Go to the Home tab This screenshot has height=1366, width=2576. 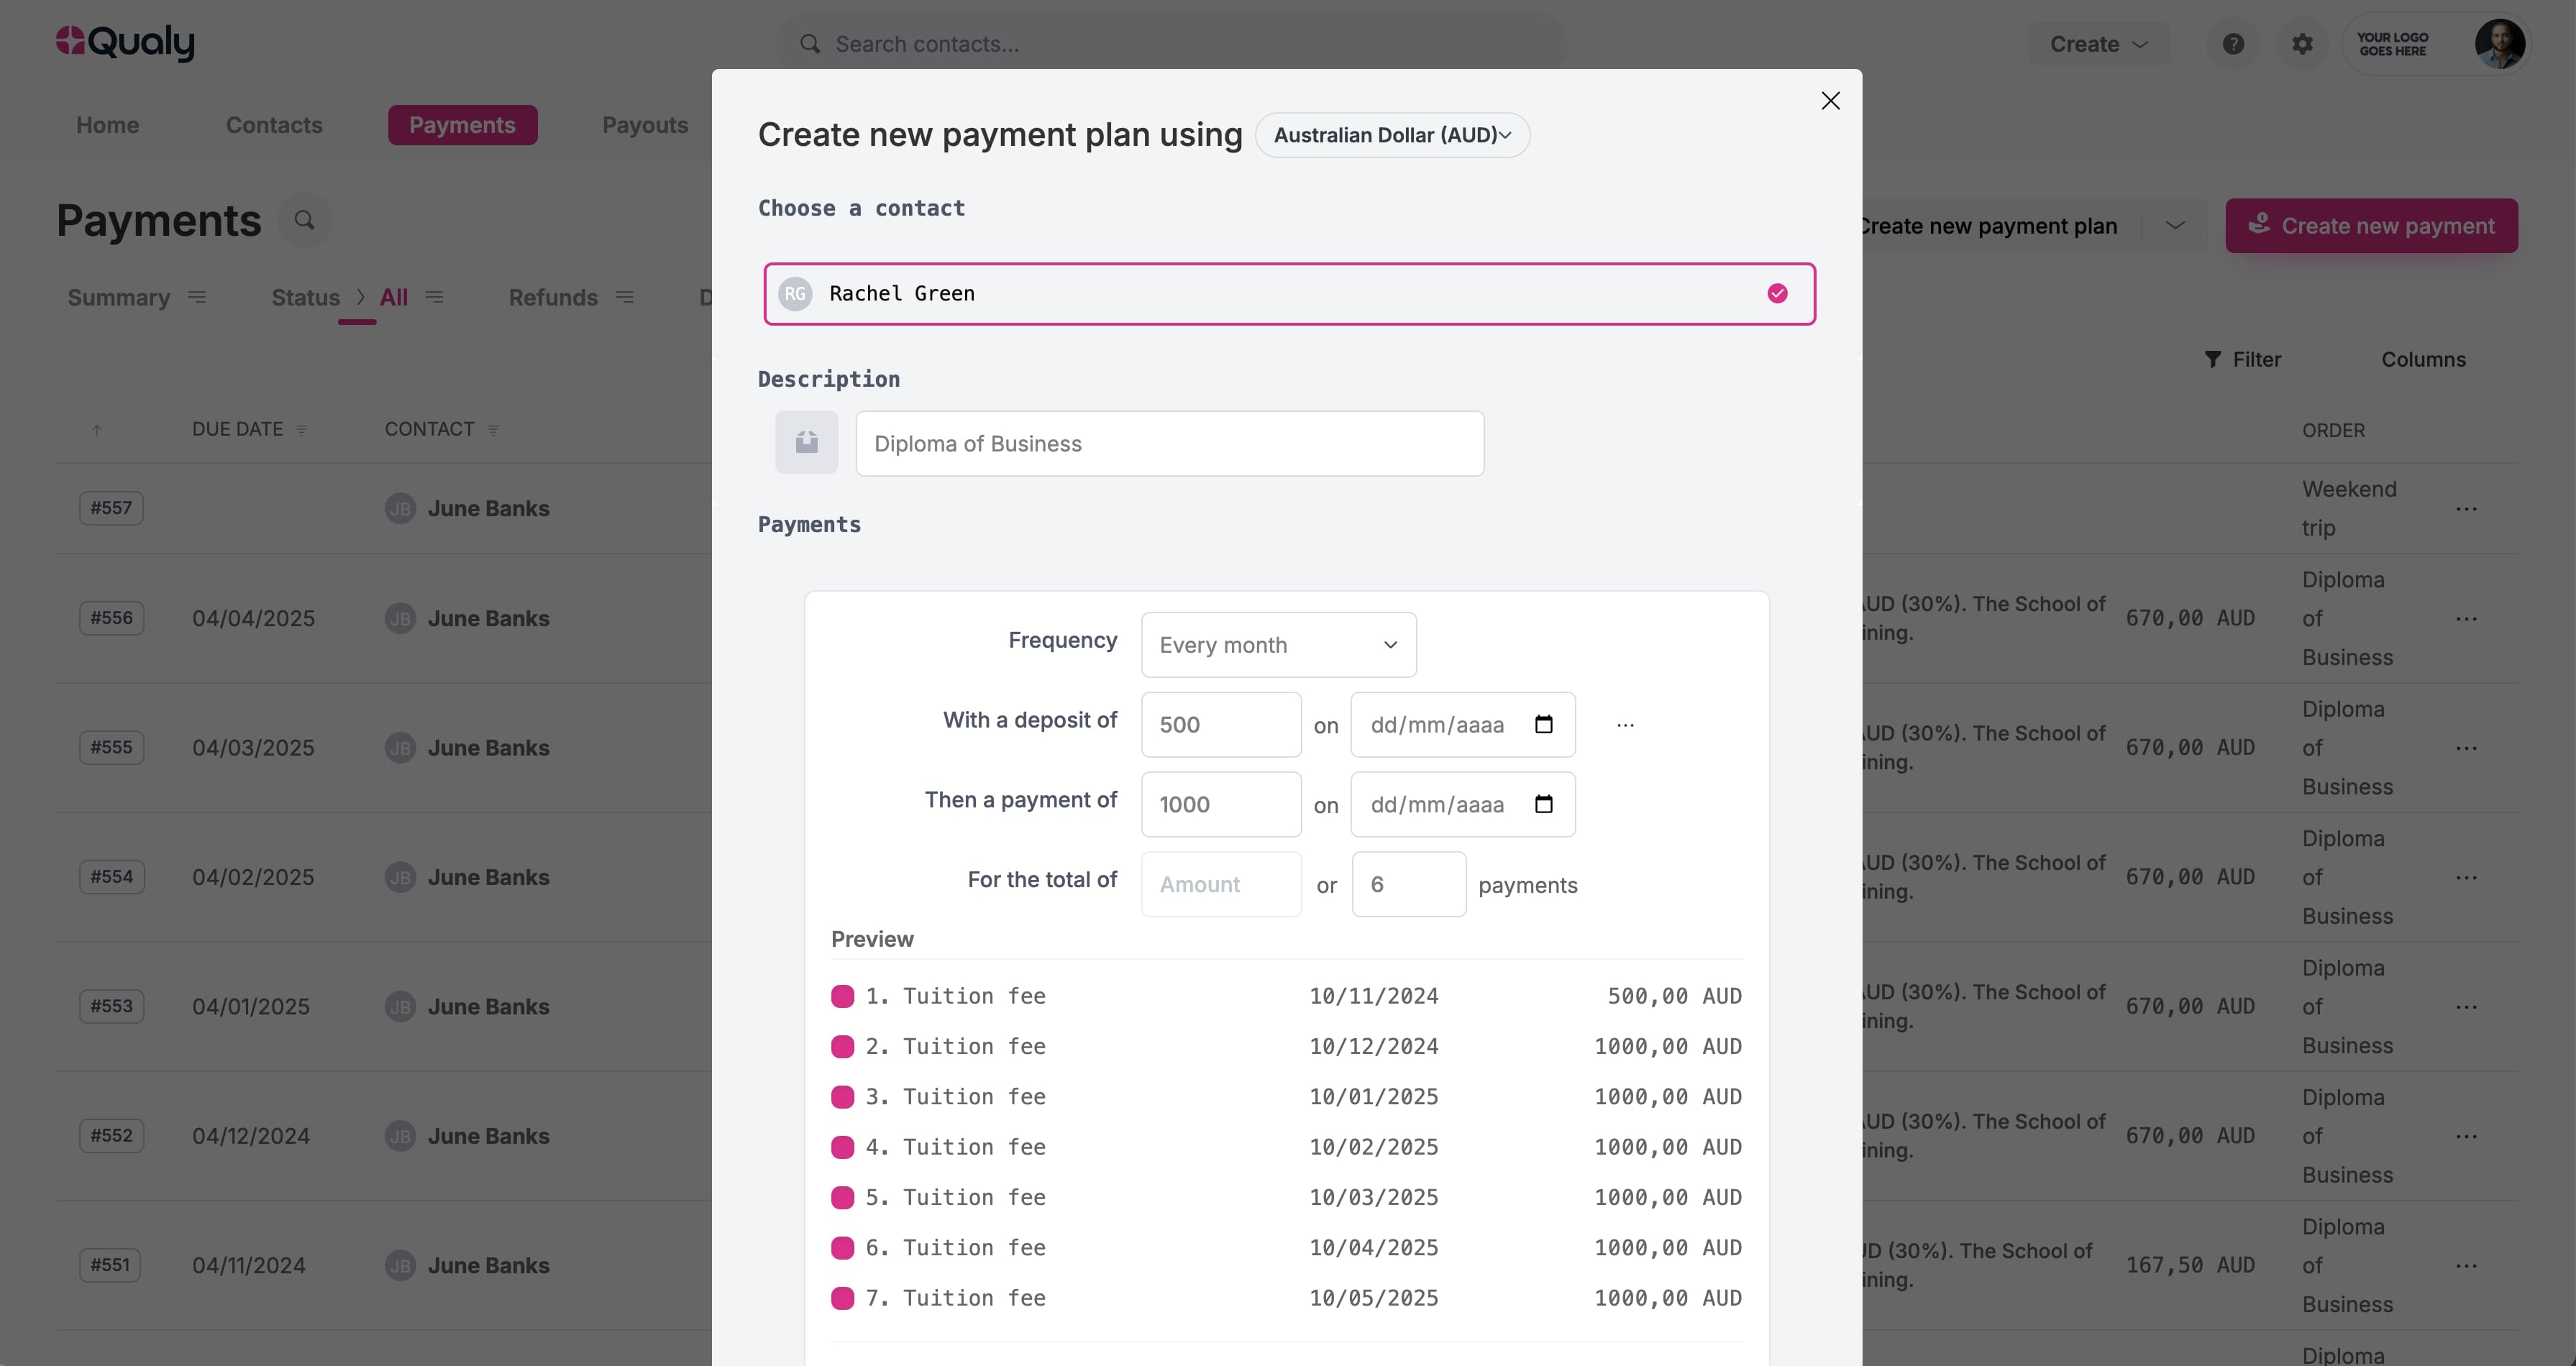[x=108, y=125]
